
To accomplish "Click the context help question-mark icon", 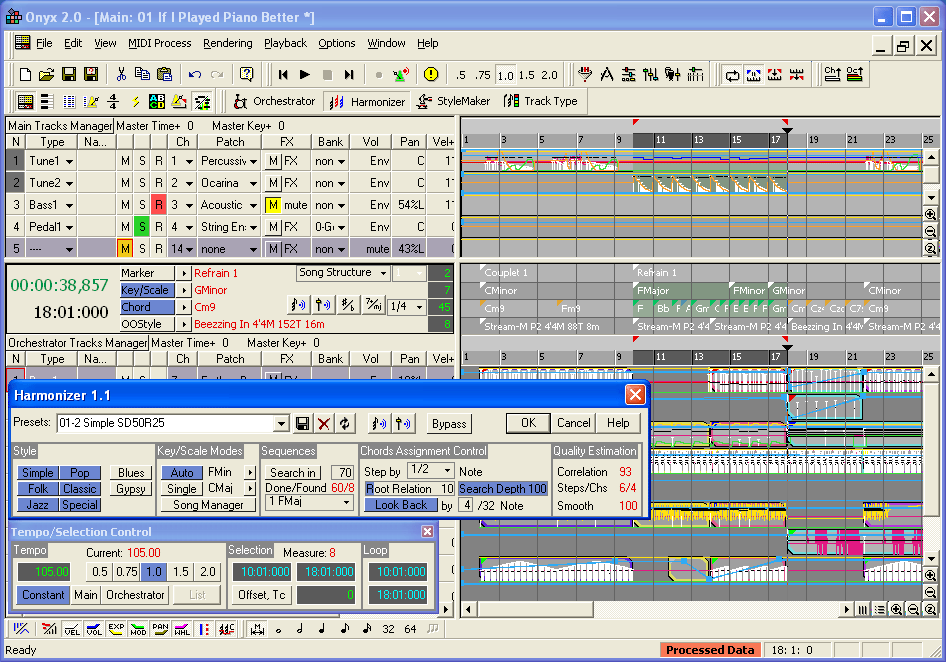I will 246,74.
